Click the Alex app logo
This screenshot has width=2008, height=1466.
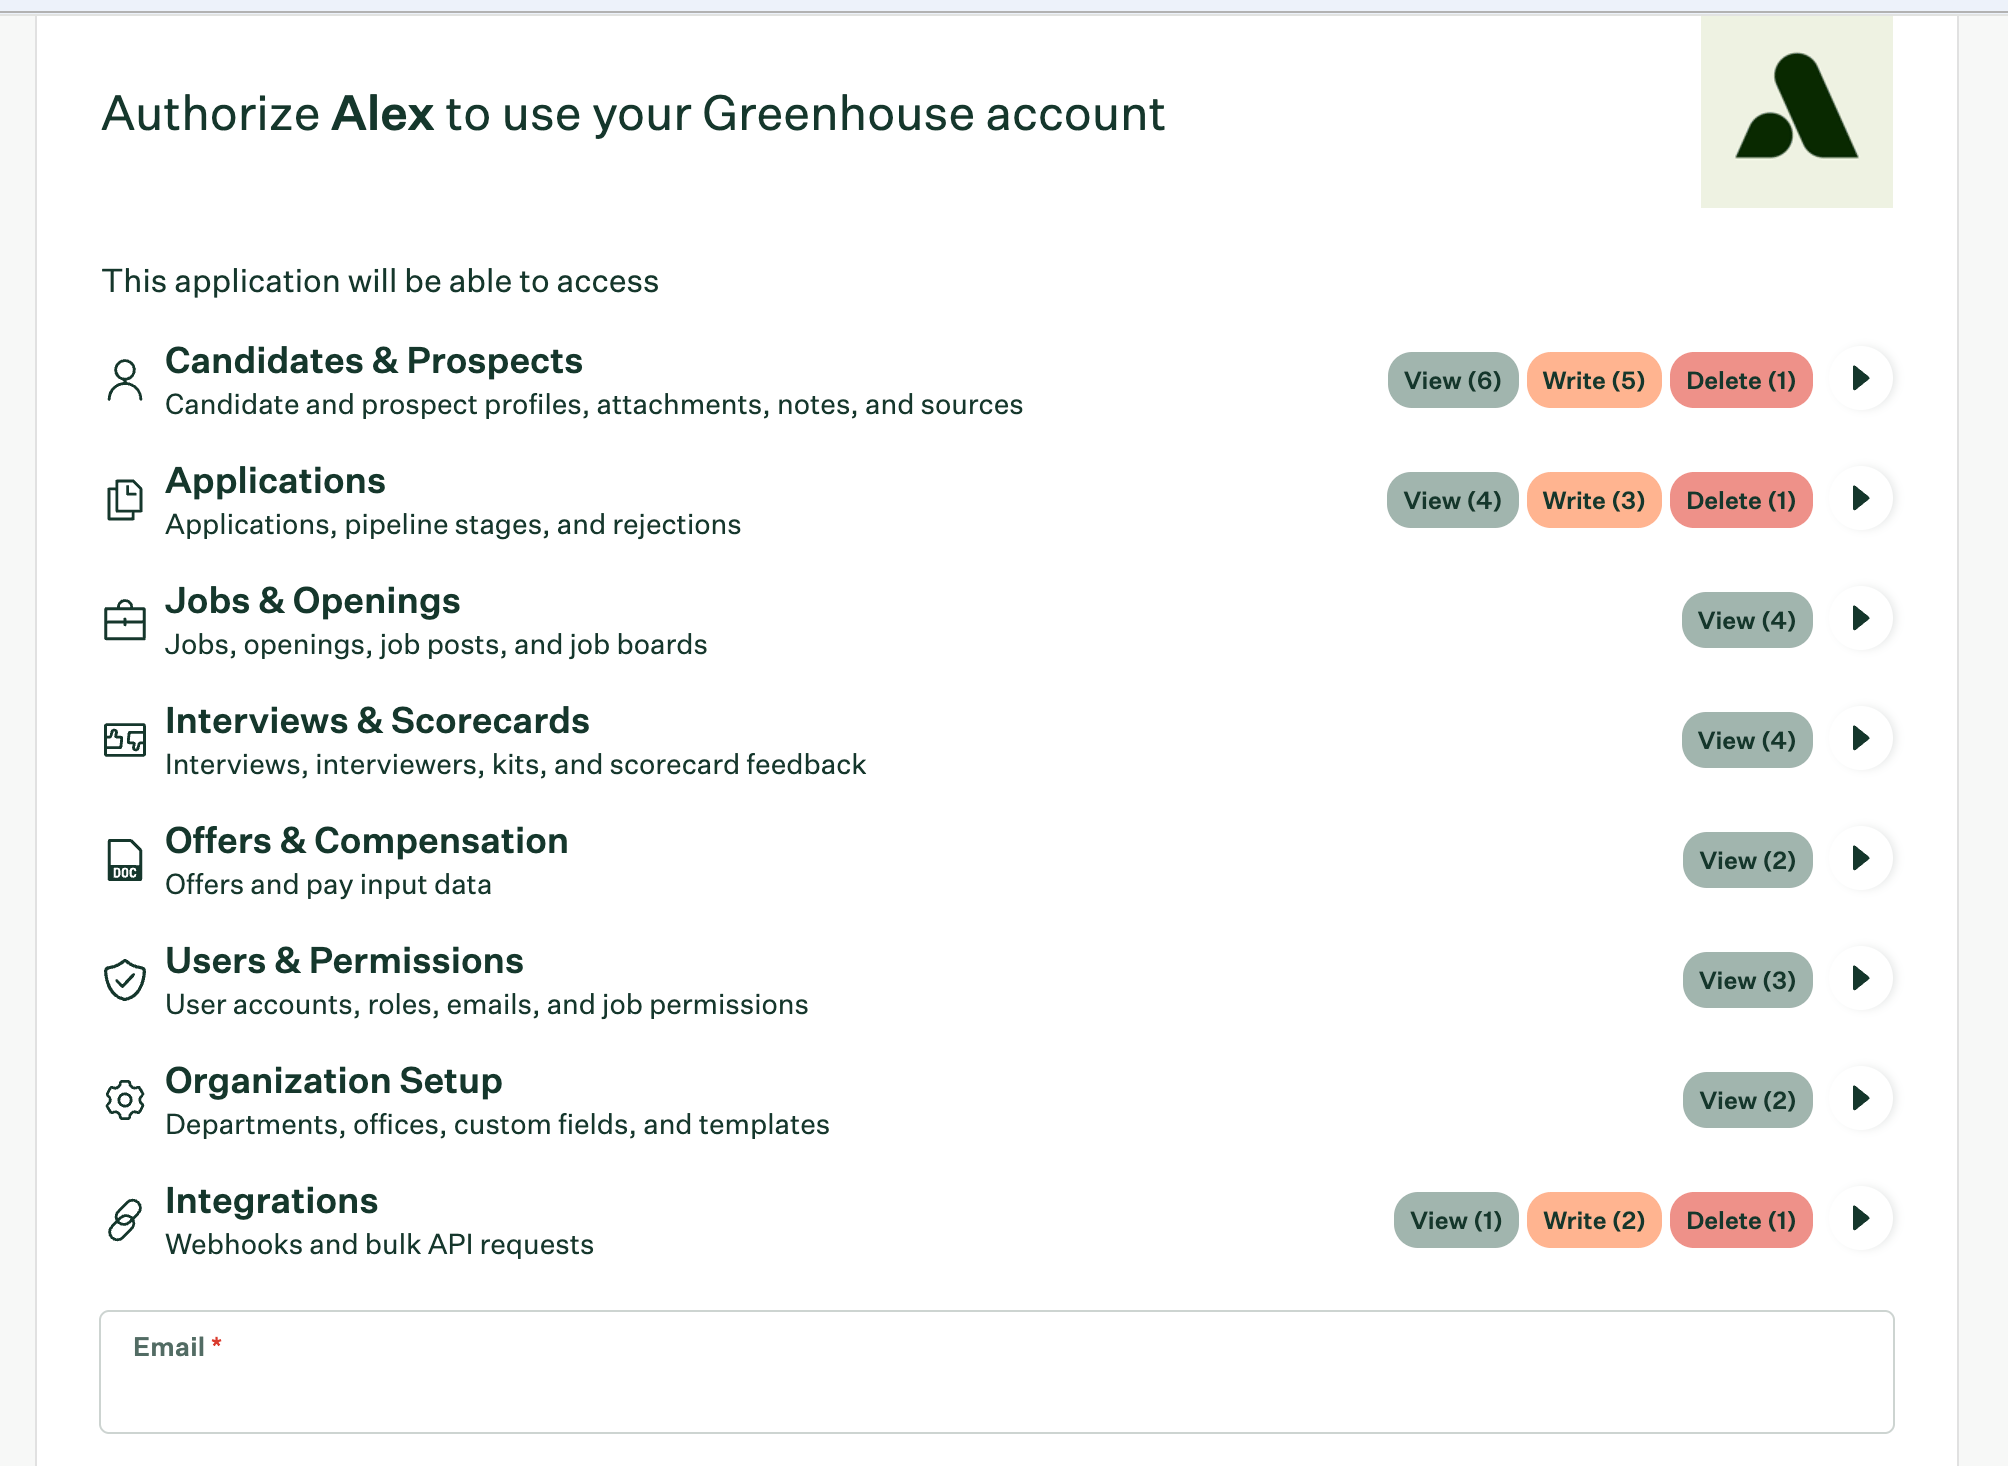pyautogui.click(x=1796, y=111)
